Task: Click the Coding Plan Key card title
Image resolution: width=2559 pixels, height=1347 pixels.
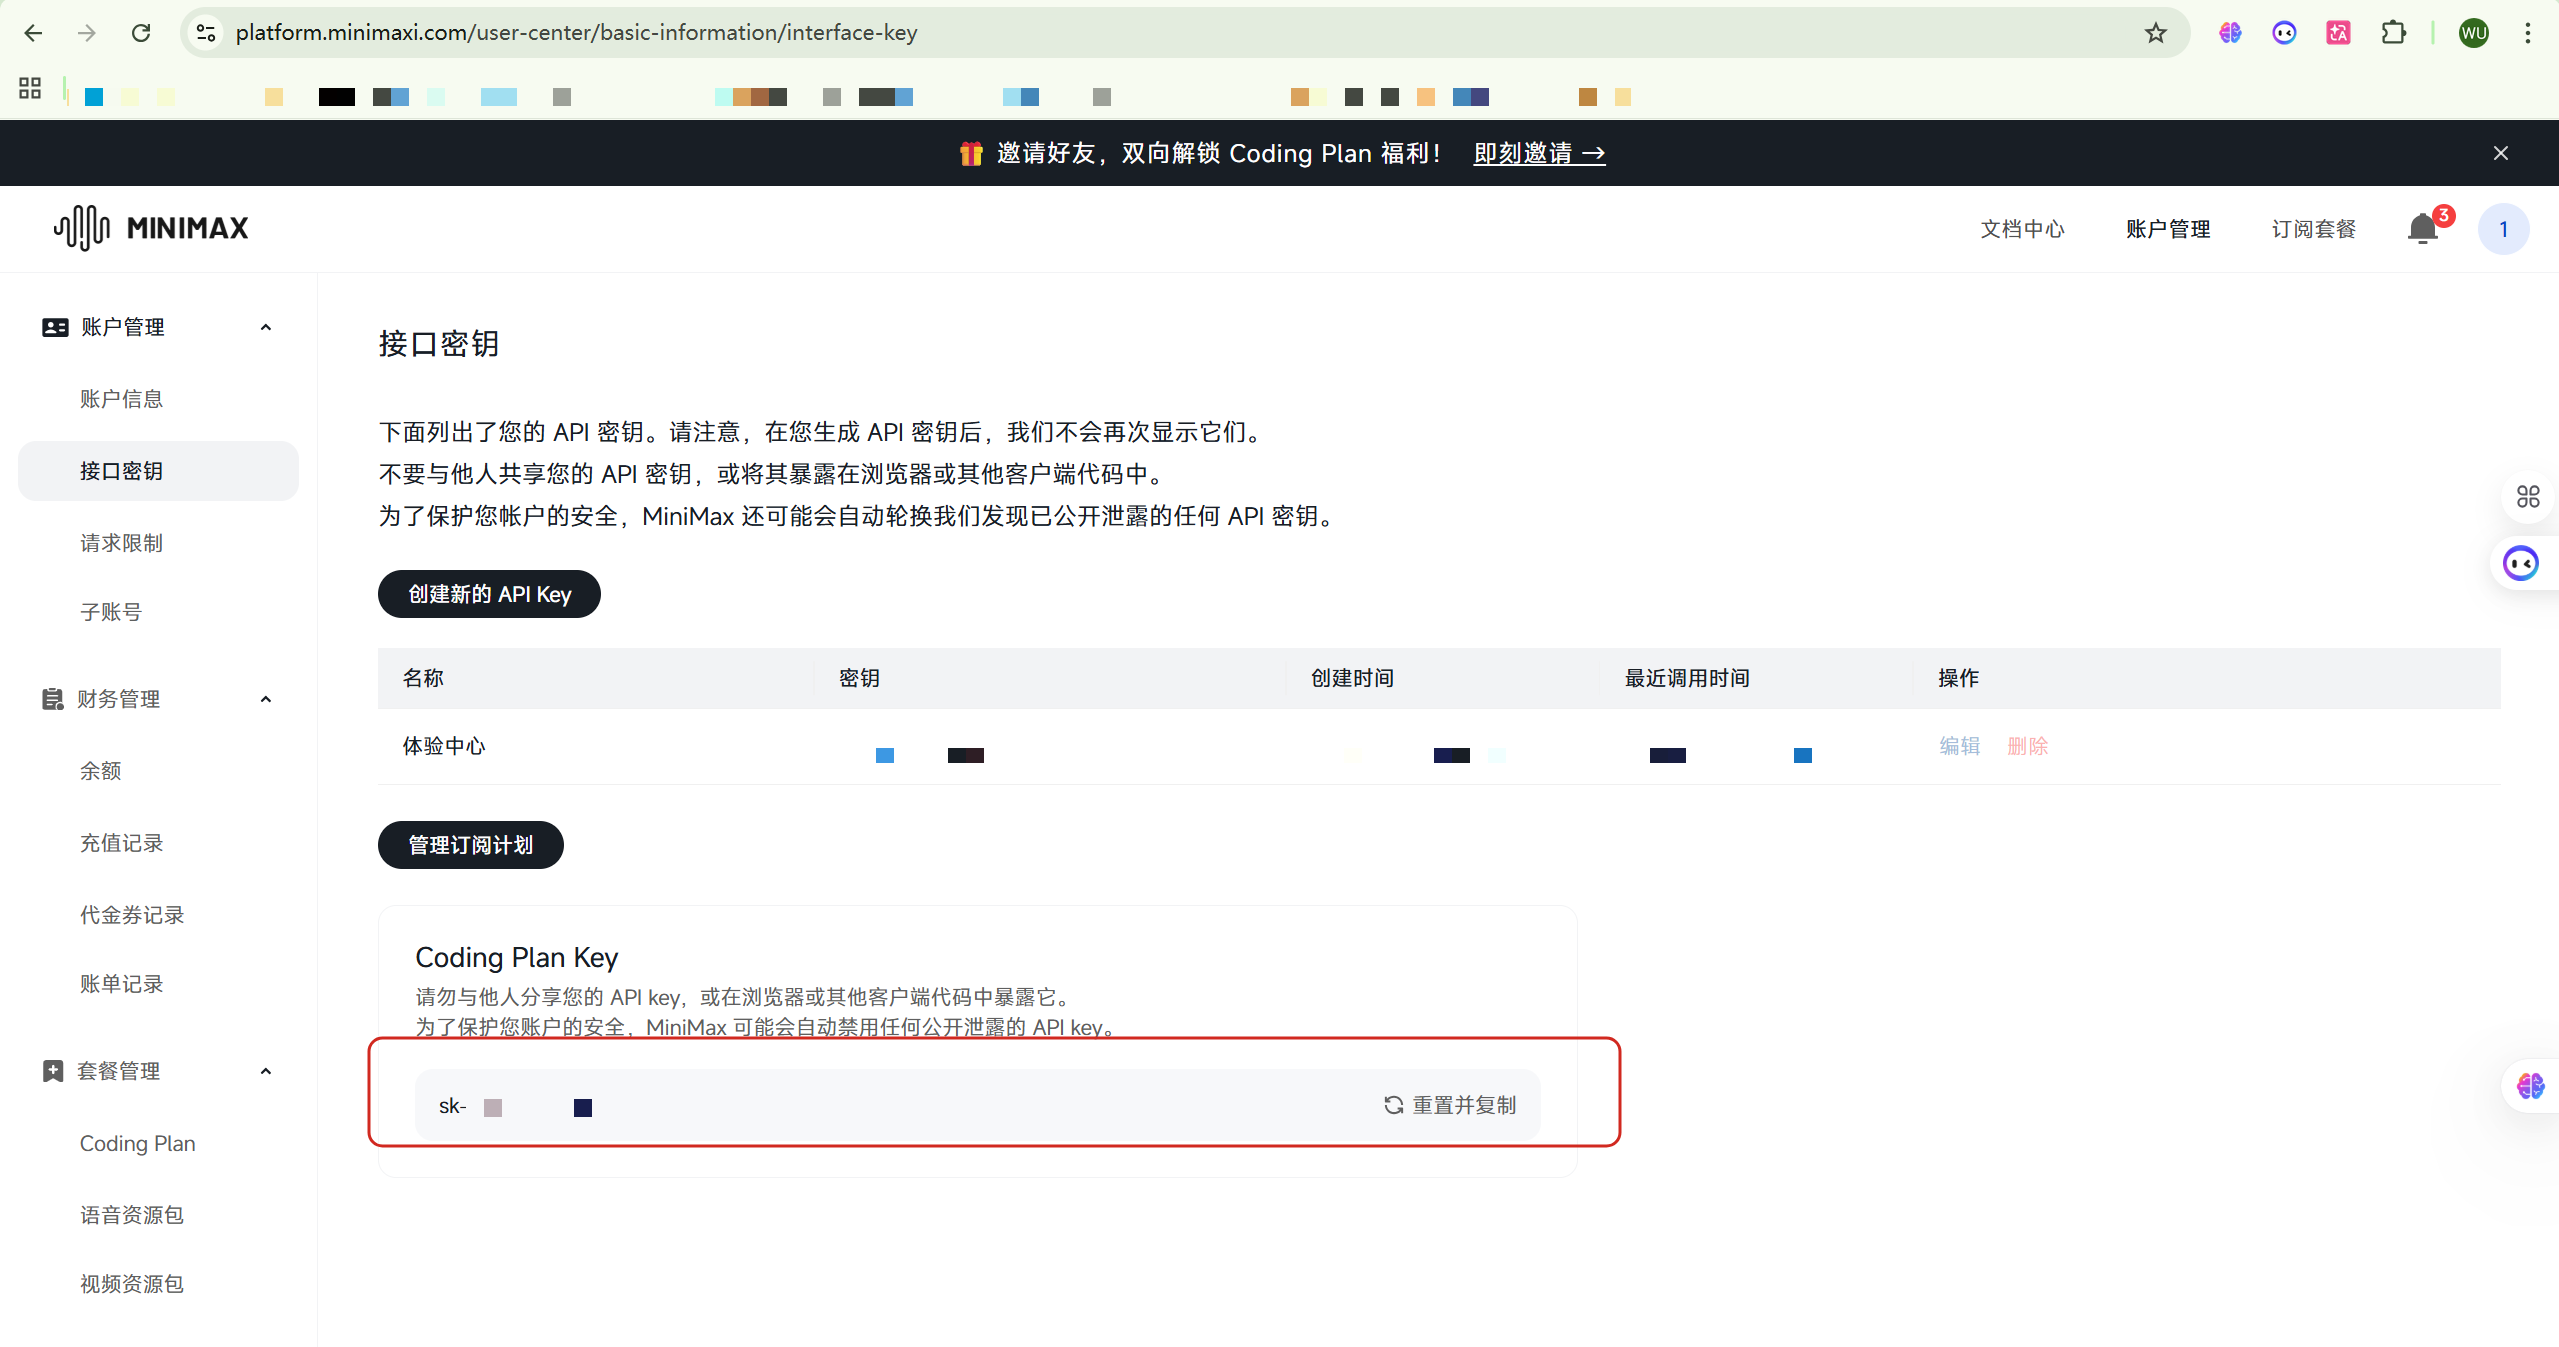Action: tap(517, 958)
